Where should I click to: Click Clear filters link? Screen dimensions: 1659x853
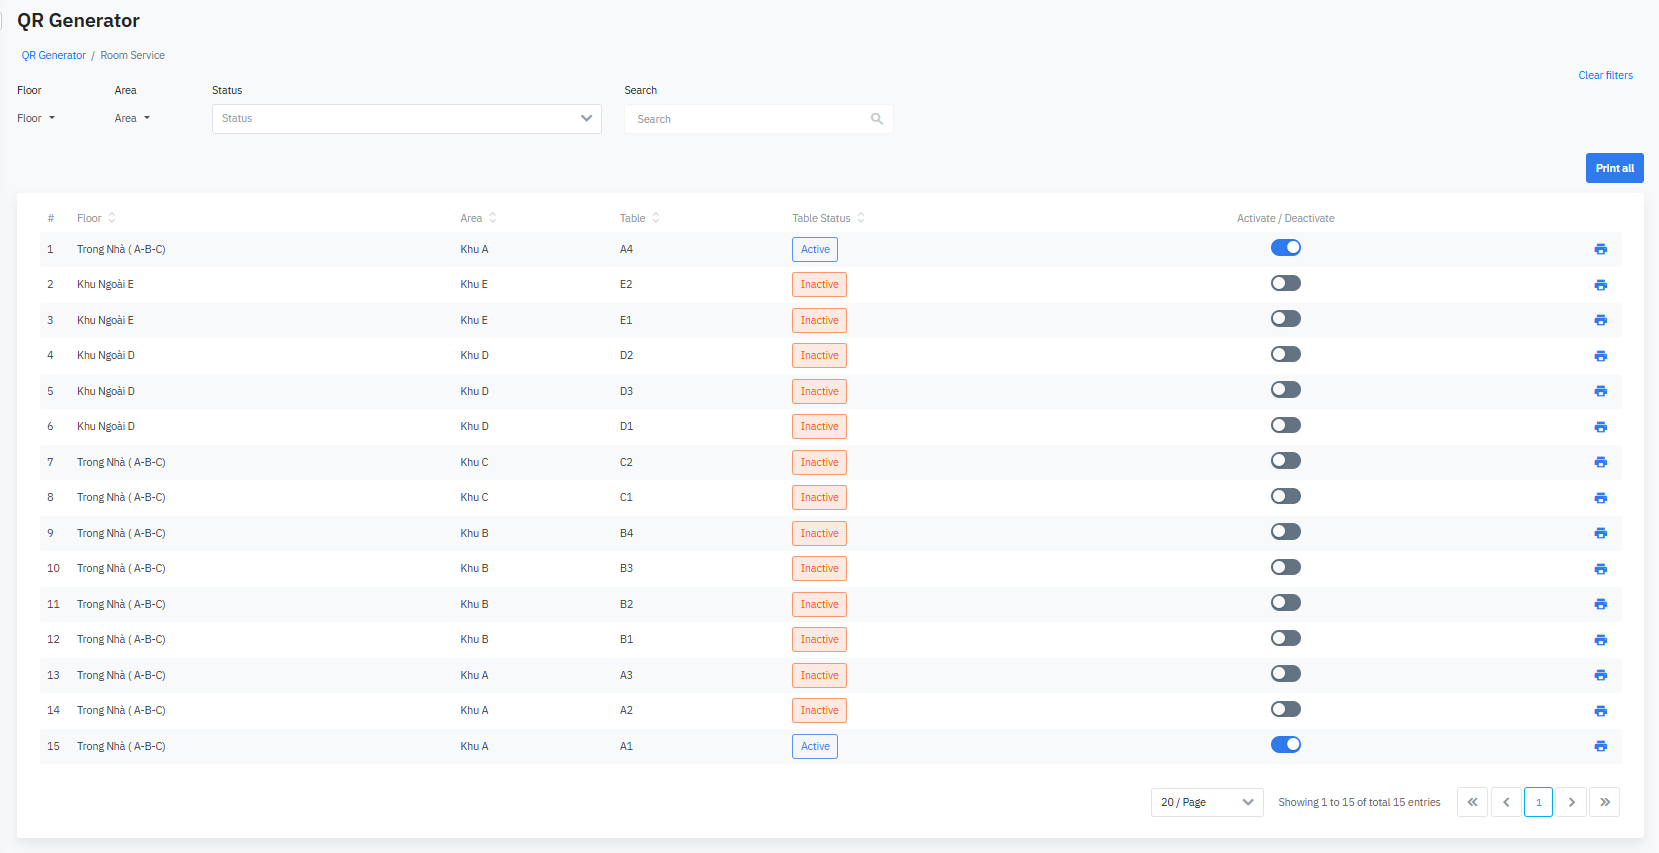[1605, 75]
